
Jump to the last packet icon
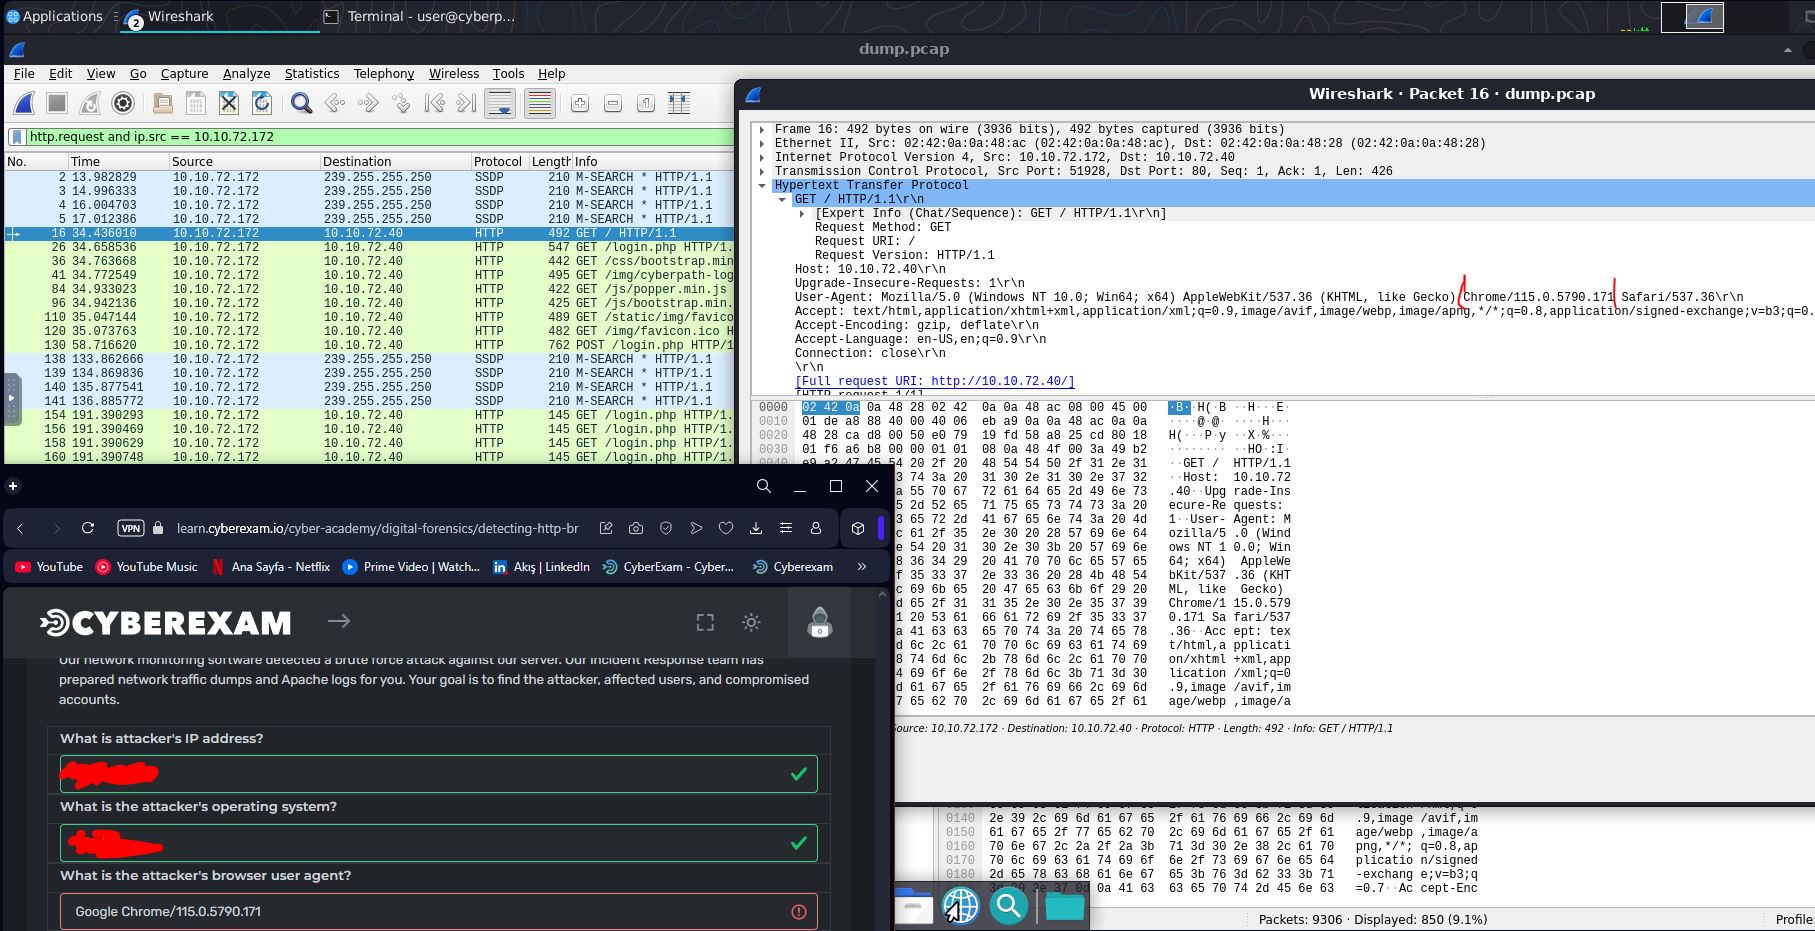[466, 103]
